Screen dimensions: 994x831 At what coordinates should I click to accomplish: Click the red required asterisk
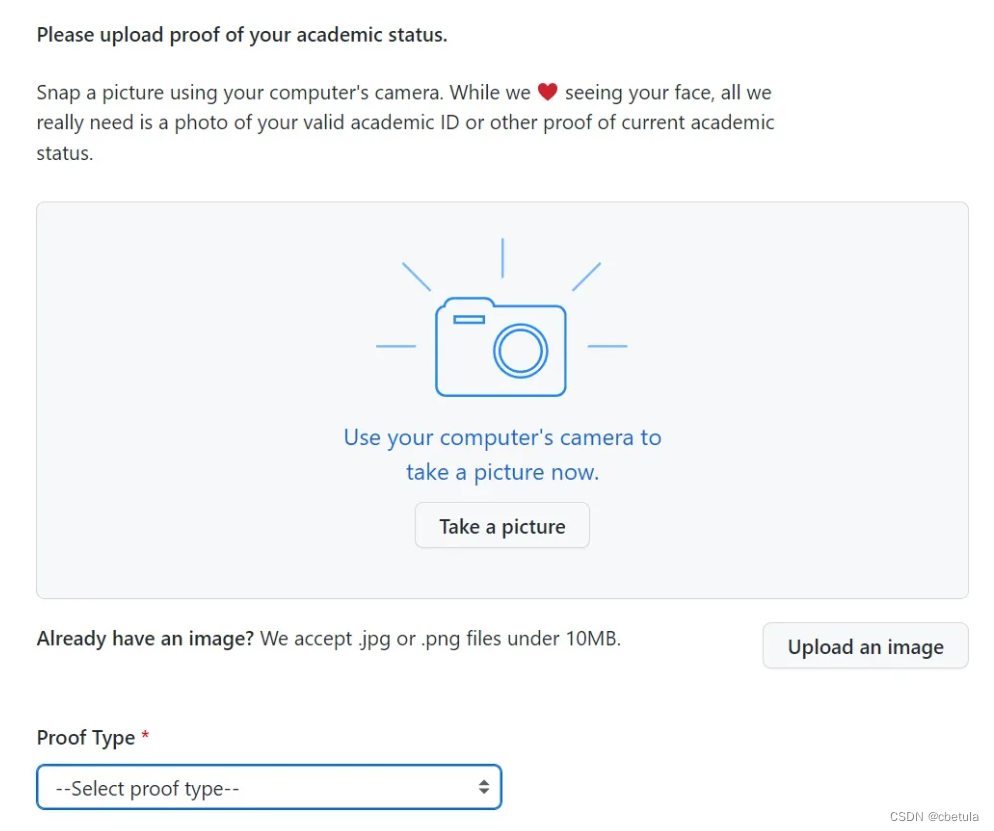point(145,738)
